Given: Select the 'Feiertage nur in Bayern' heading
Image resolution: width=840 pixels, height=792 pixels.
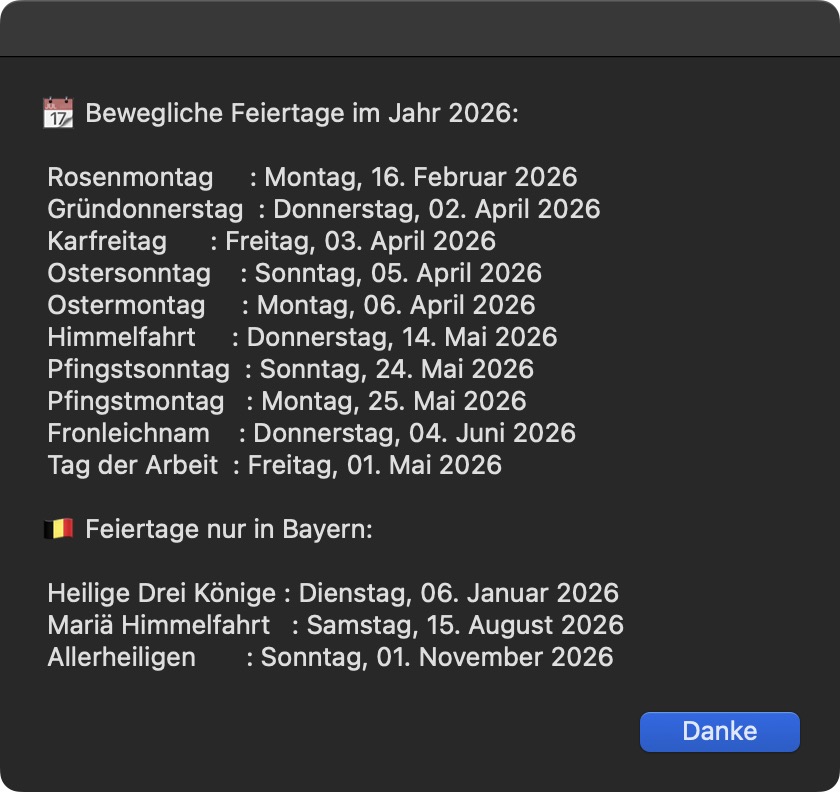Looking at the screenshot, I should [229, 529].
